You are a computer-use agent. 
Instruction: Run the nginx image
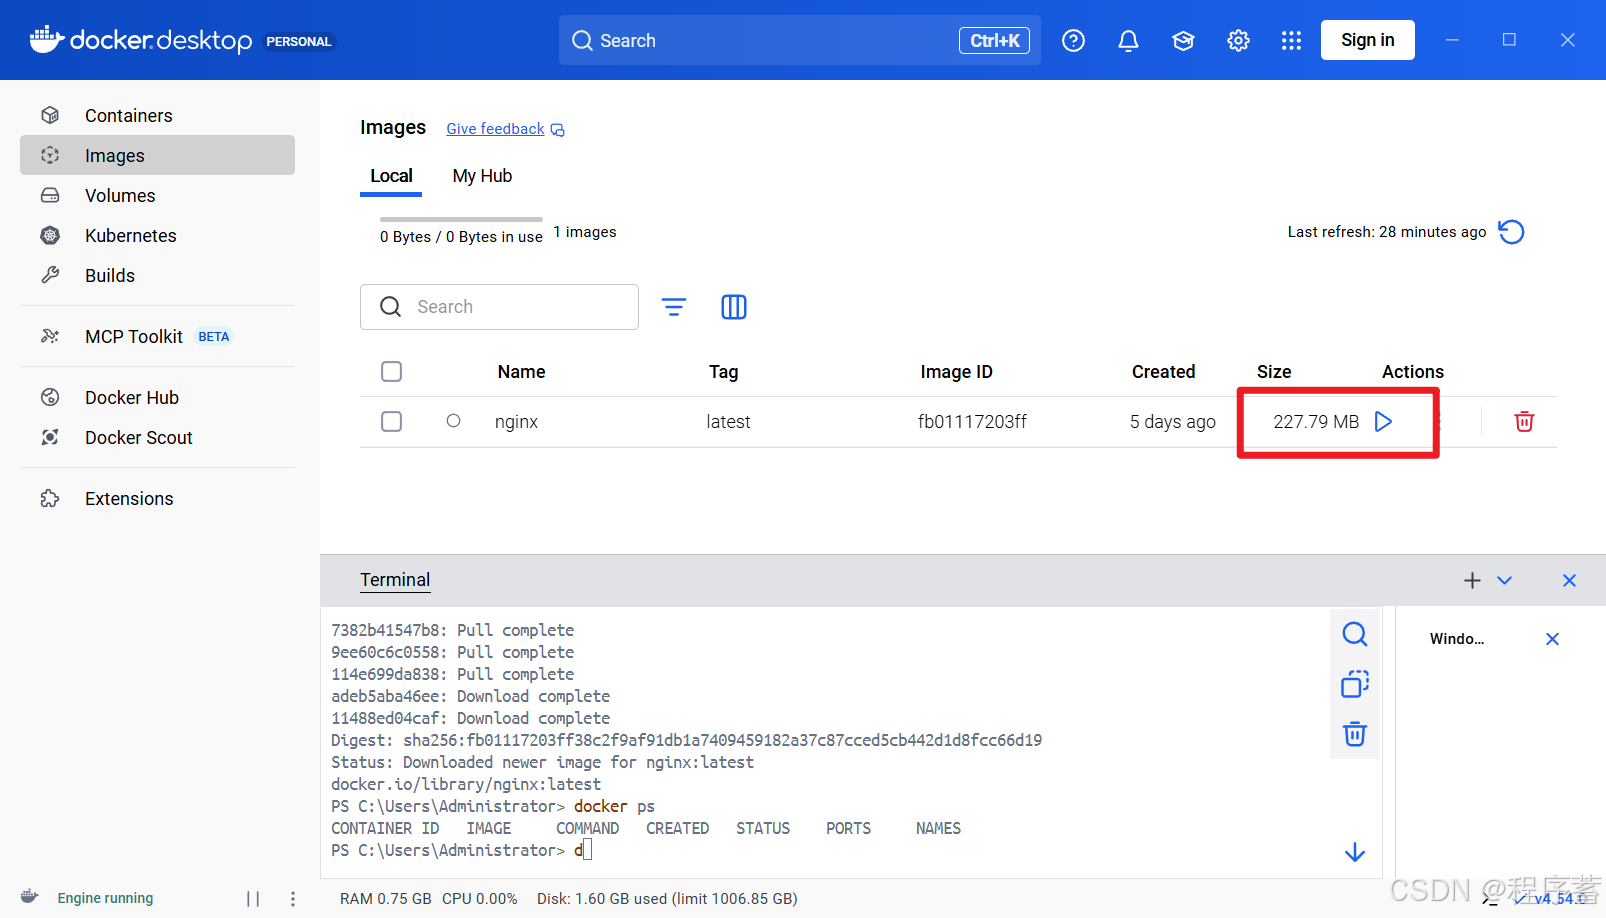(1384, 422)
